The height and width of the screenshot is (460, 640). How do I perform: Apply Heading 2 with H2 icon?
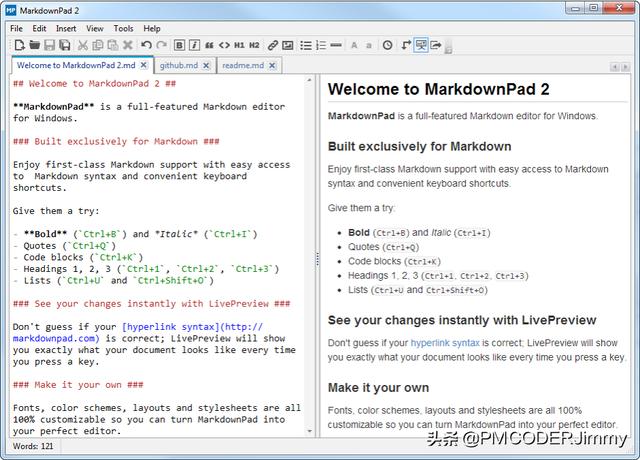click(x=254, y=45)
